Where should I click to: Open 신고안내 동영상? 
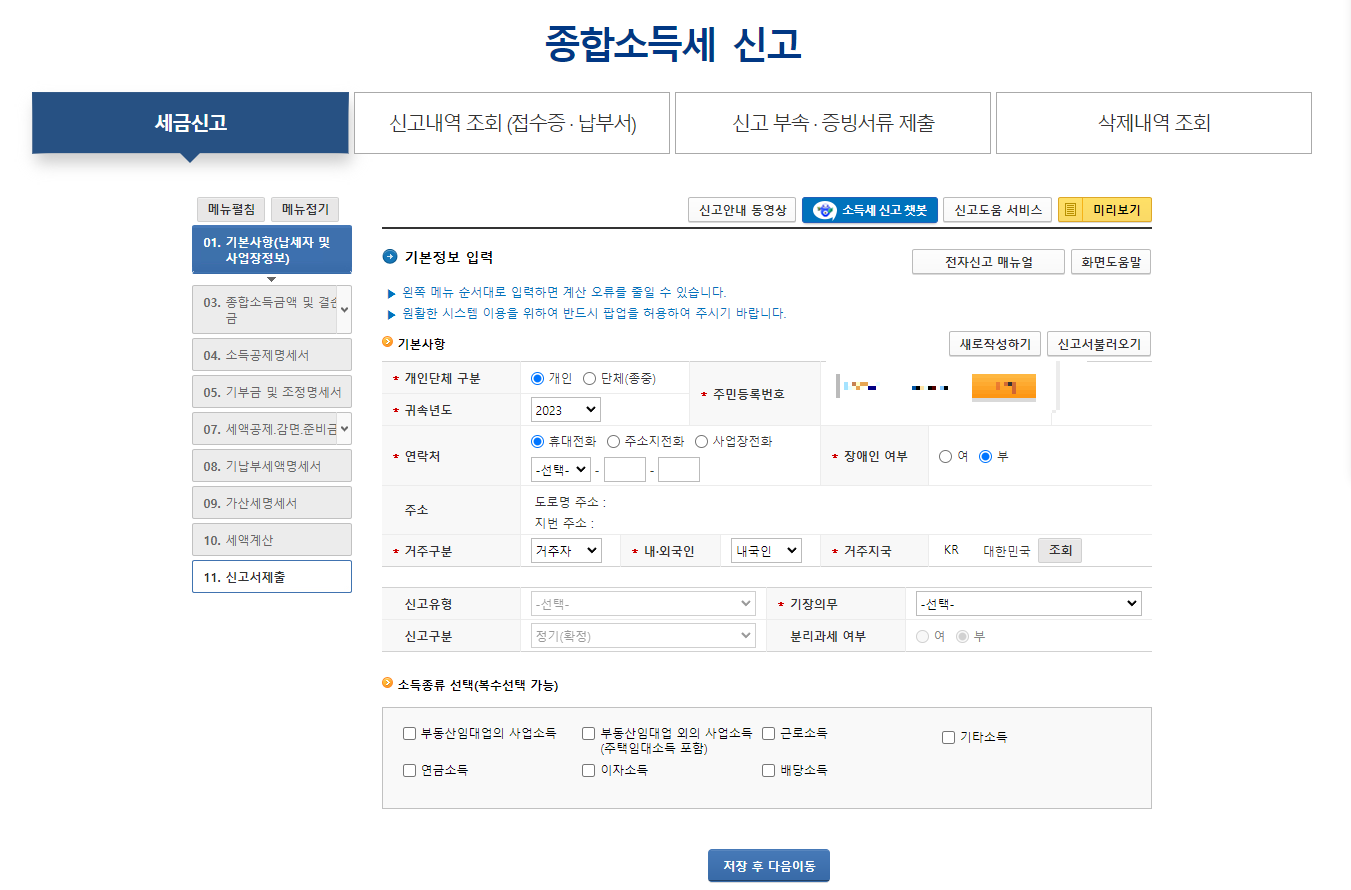tap(742, 210)
